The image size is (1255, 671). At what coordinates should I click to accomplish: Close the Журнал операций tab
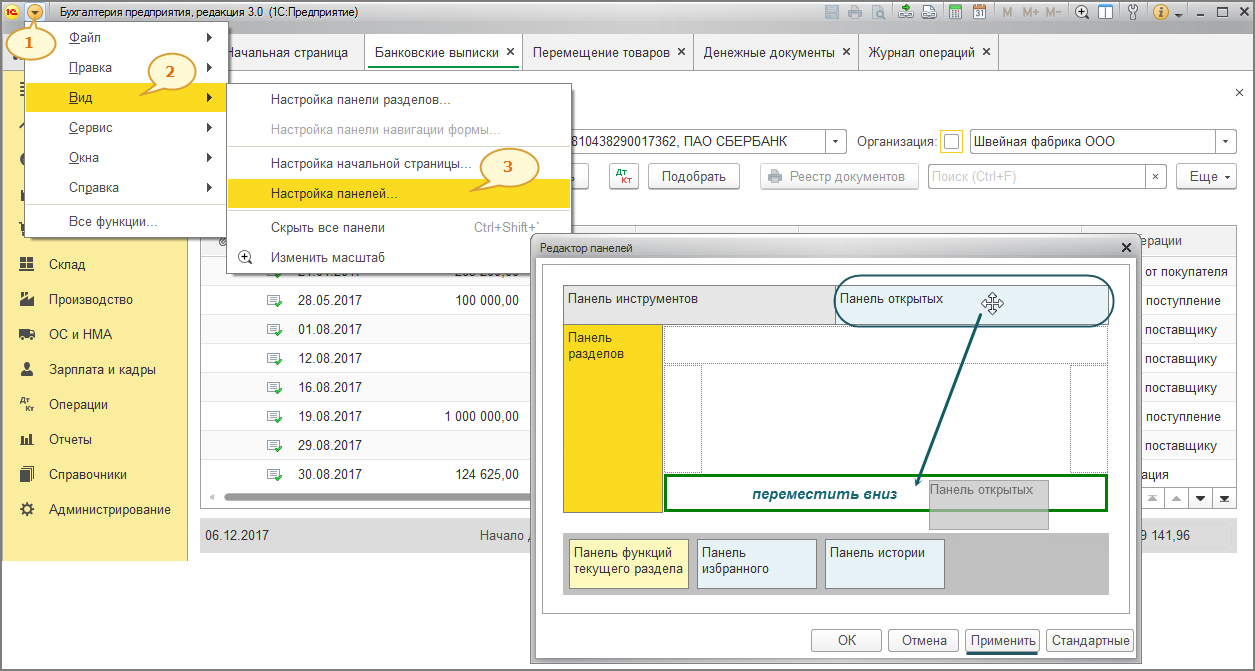986,52
